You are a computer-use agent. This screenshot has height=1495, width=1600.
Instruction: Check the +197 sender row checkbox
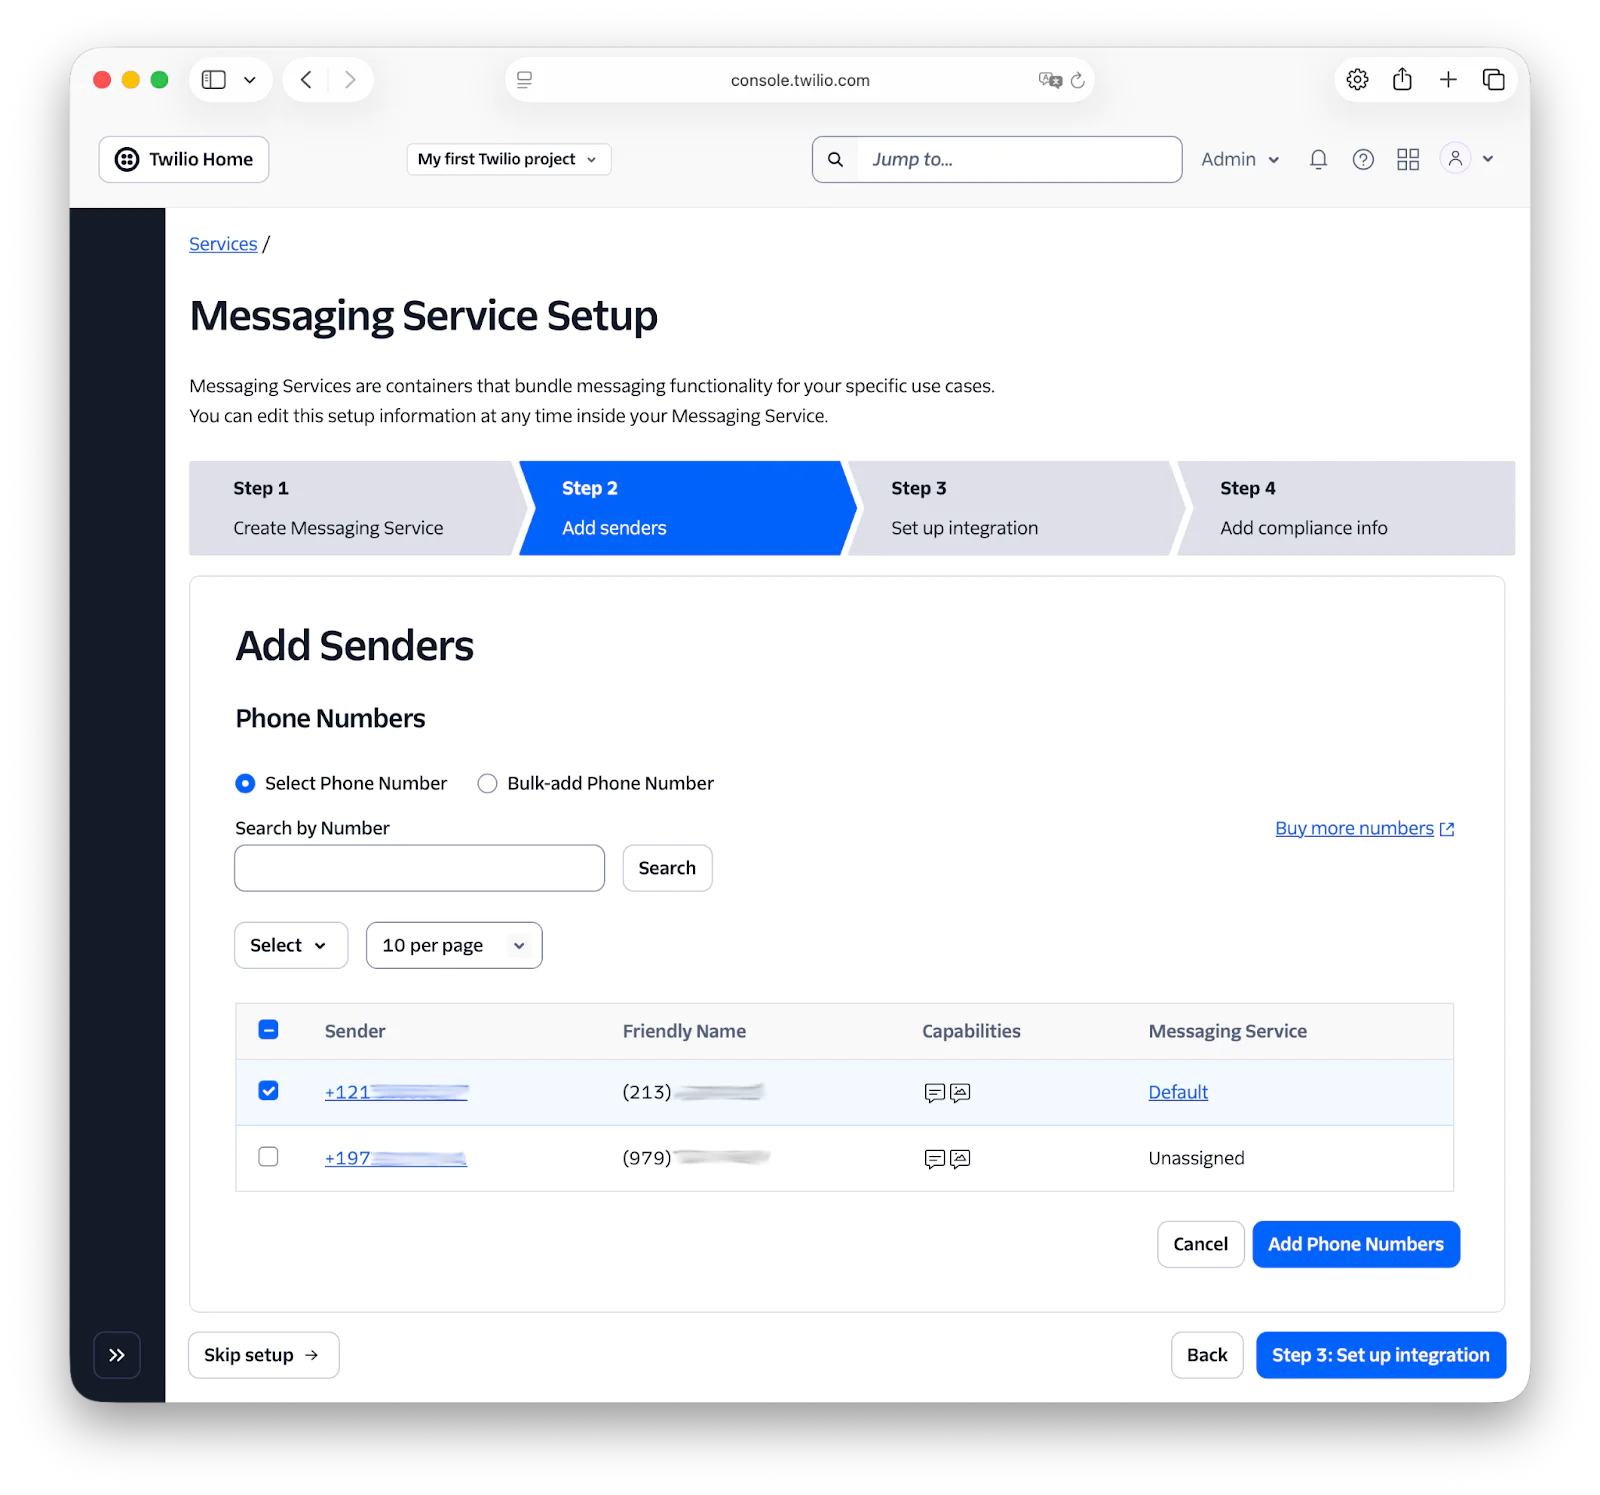268,1157
